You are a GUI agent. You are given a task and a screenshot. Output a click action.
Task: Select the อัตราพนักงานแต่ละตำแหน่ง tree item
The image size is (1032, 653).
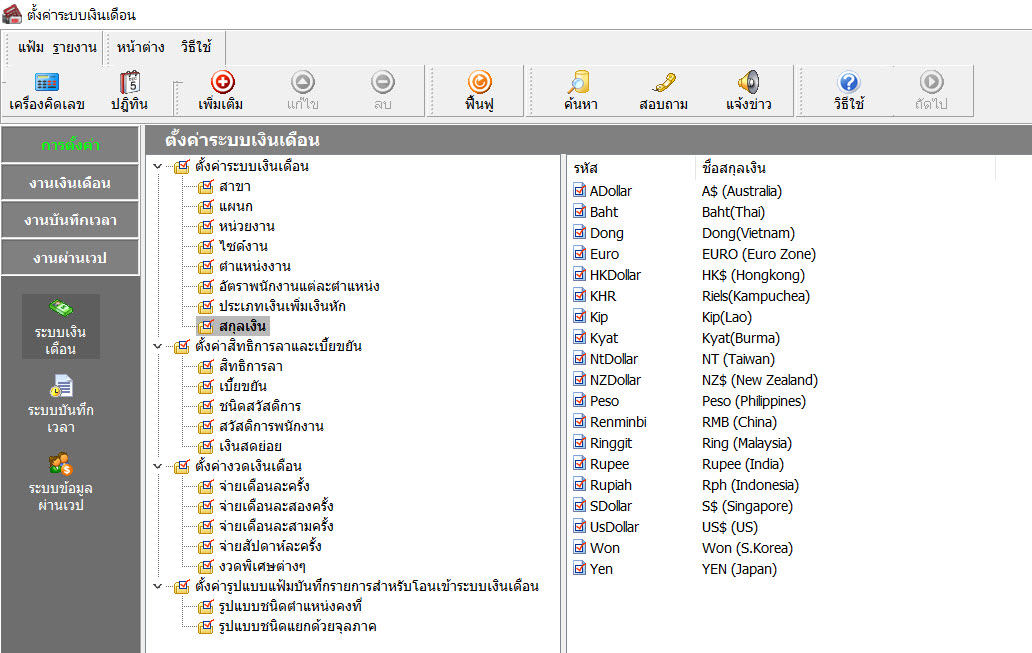[x=299, y=286]
